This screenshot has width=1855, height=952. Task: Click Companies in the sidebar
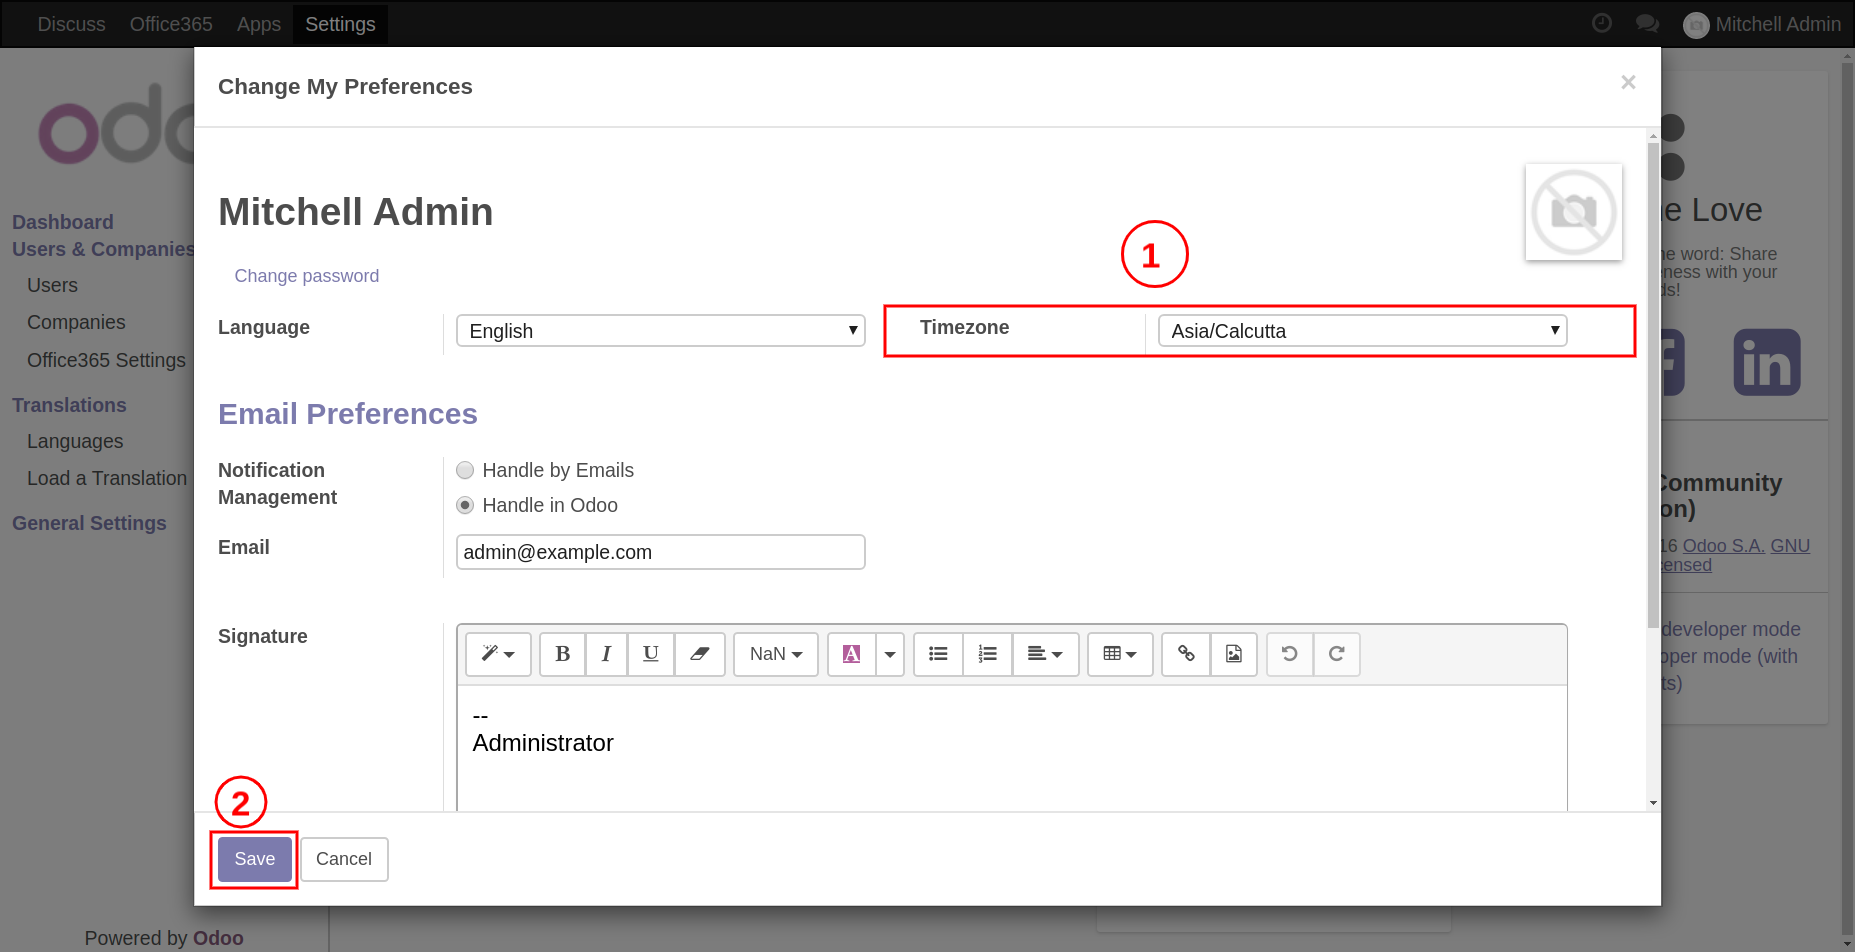[x=76, y=322]
